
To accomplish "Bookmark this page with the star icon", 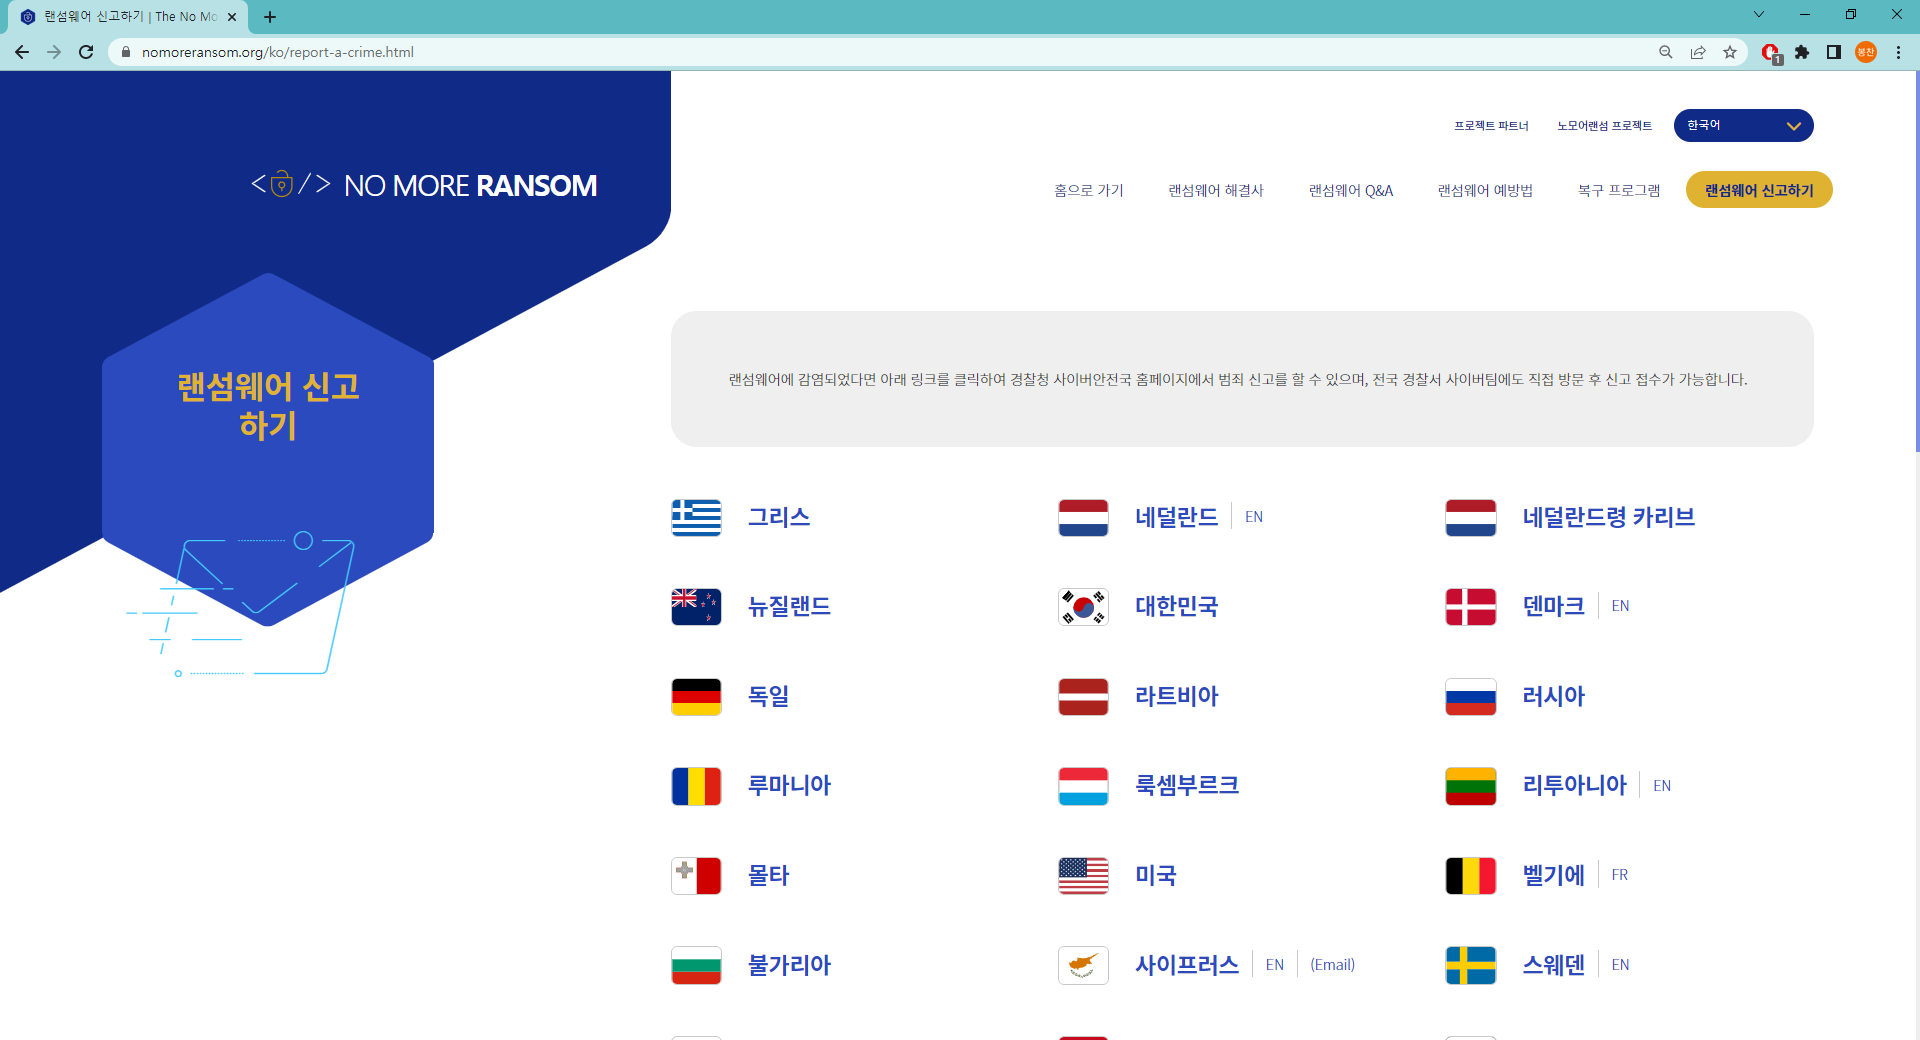I will (1730, 52).
